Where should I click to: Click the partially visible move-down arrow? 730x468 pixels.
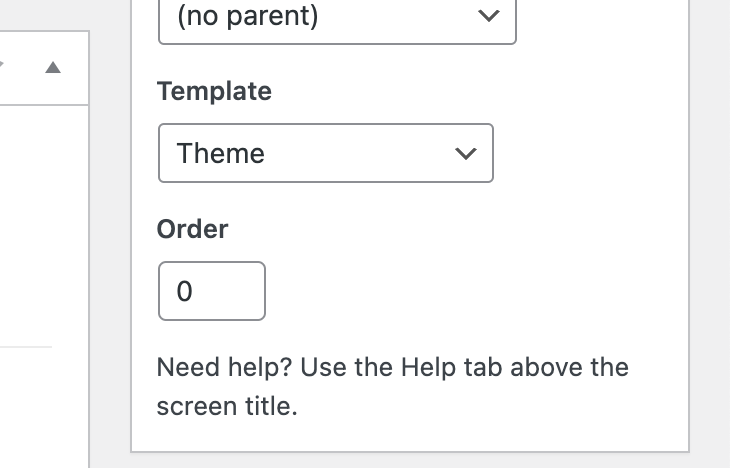click(x=3, y=66)
